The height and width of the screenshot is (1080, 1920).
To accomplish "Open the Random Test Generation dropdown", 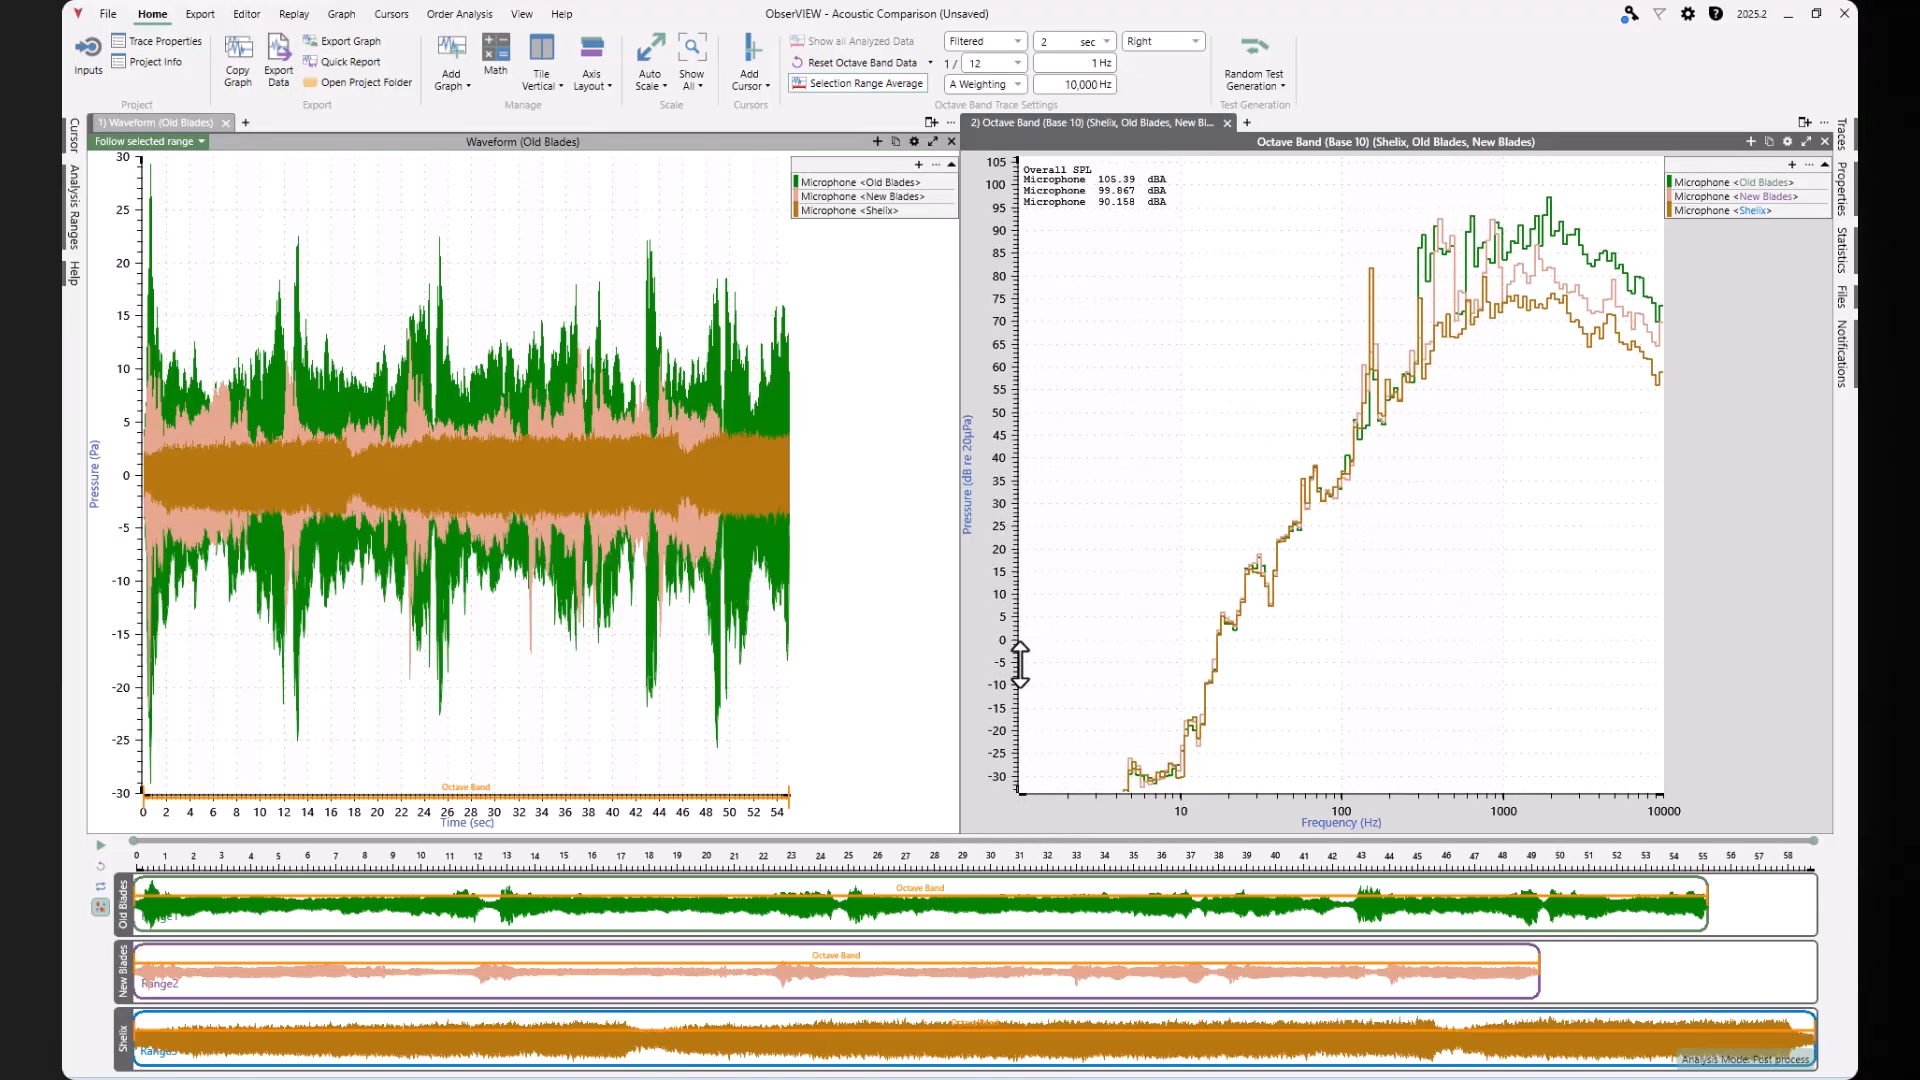I will click(x=1254, y=64).
